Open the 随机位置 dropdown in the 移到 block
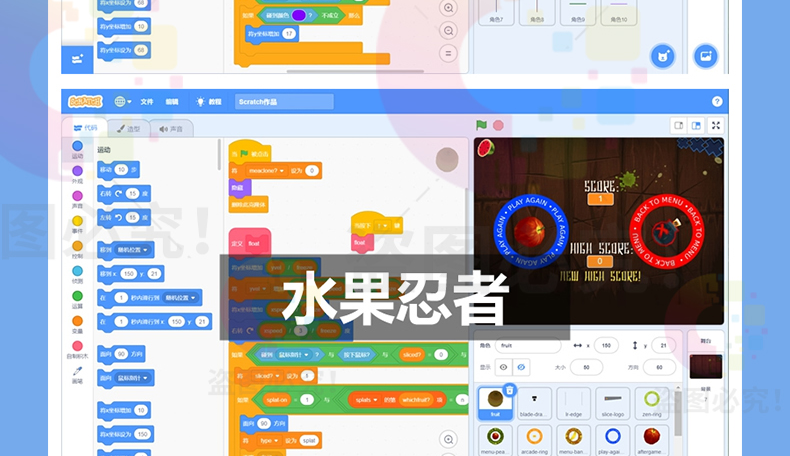This screenshot has width=790, height=456. pos(133,250)
